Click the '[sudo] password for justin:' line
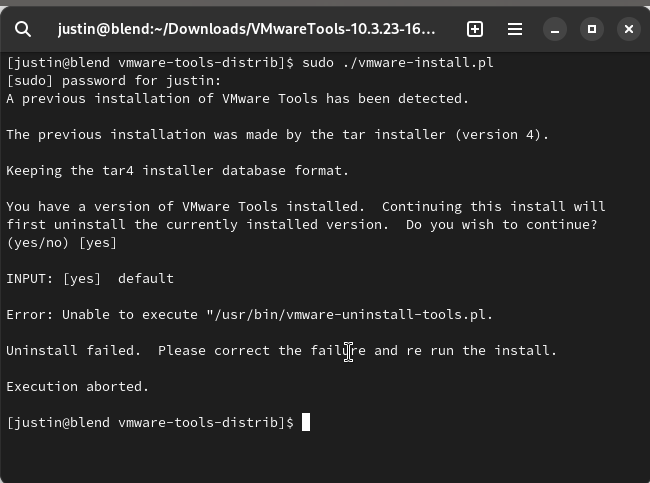The height and width of the screenshot is (483, 650). (x=114, y=80)
